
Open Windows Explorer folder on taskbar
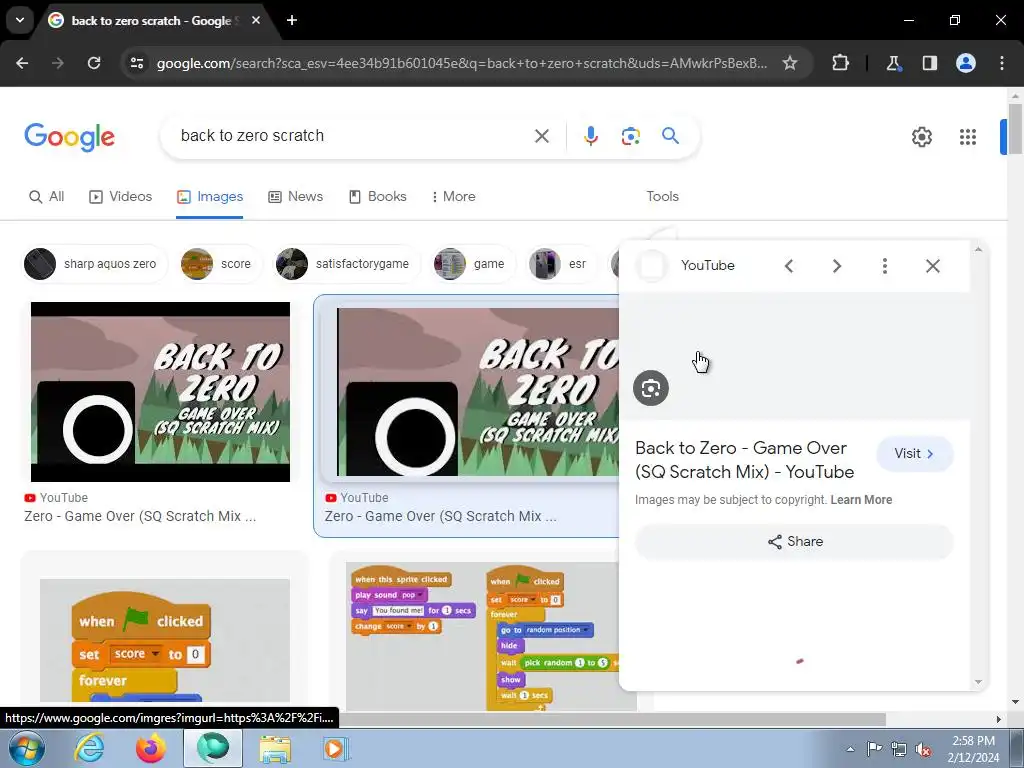tap(275, 748)
